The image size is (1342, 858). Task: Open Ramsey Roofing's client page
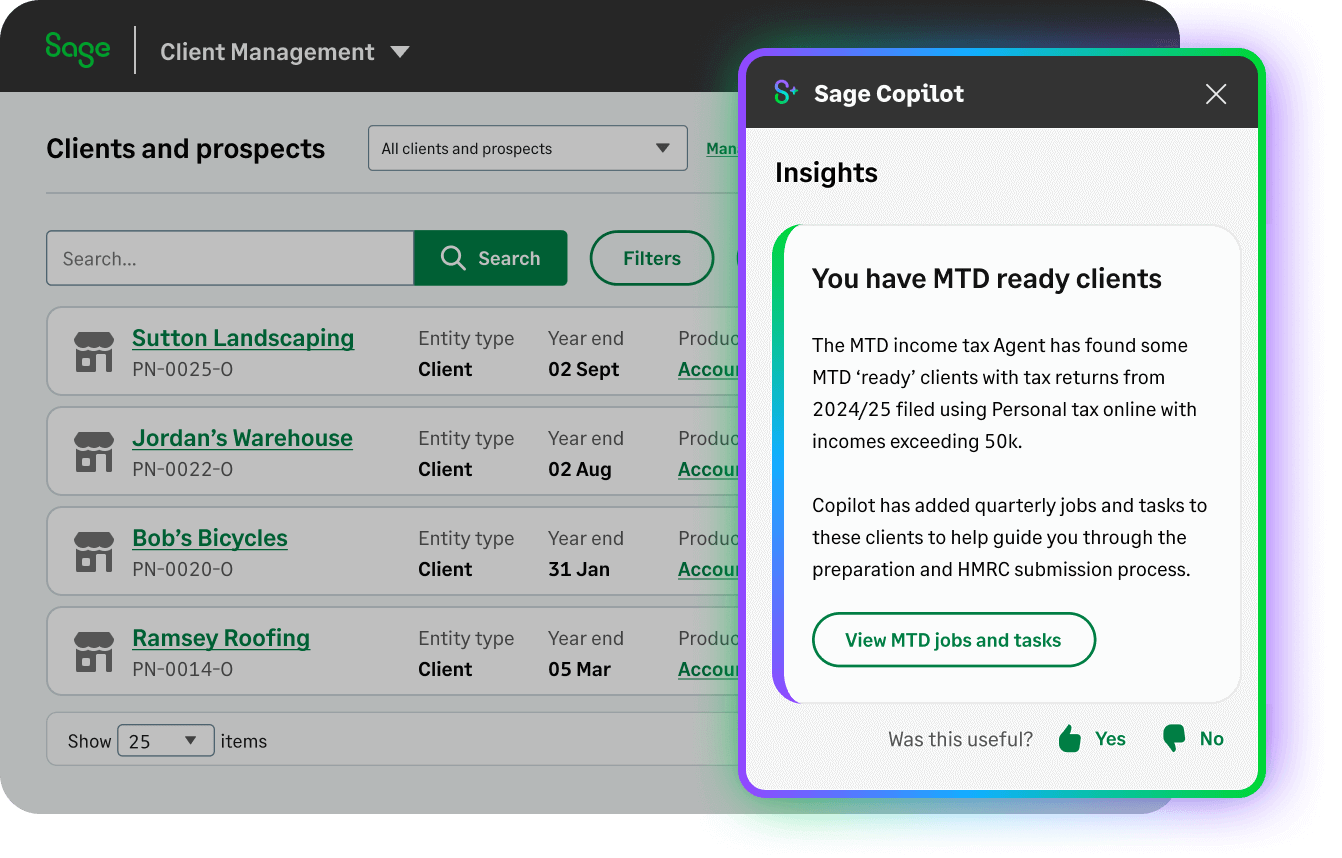pyautogui.click(x=220, y=638)
